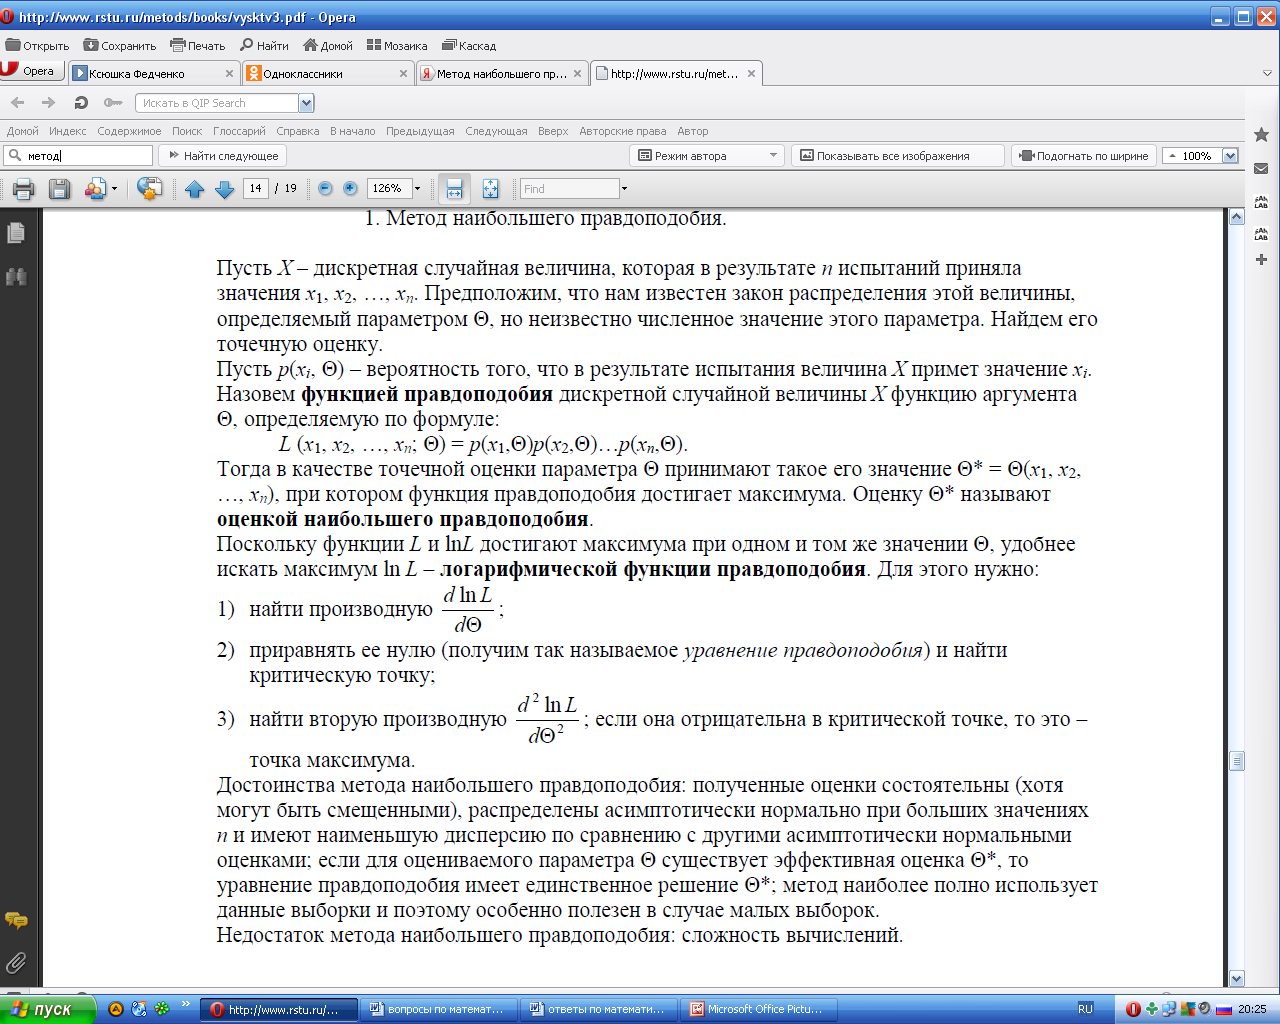Zoom out with the minus icon
The height and width of the screenshot is (1024, 1280).
(x=325, y=188)
